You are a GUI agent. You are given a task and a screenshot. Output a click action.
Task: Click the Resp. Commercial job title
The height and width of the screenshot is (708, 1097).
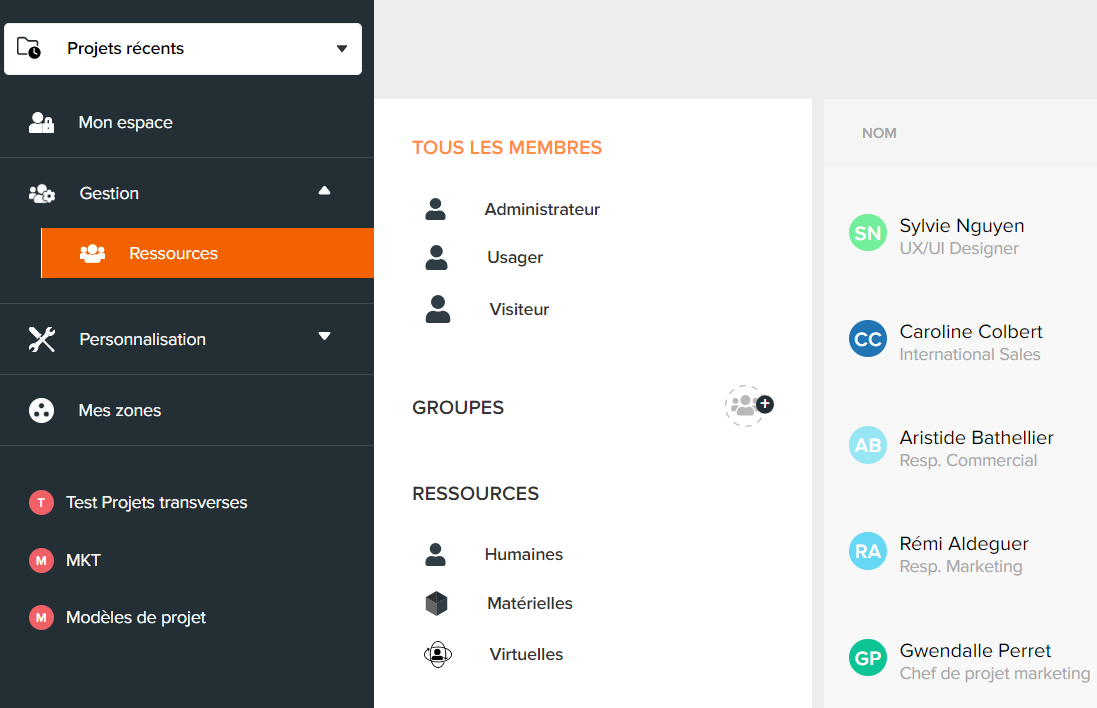(x=968, y=460)
